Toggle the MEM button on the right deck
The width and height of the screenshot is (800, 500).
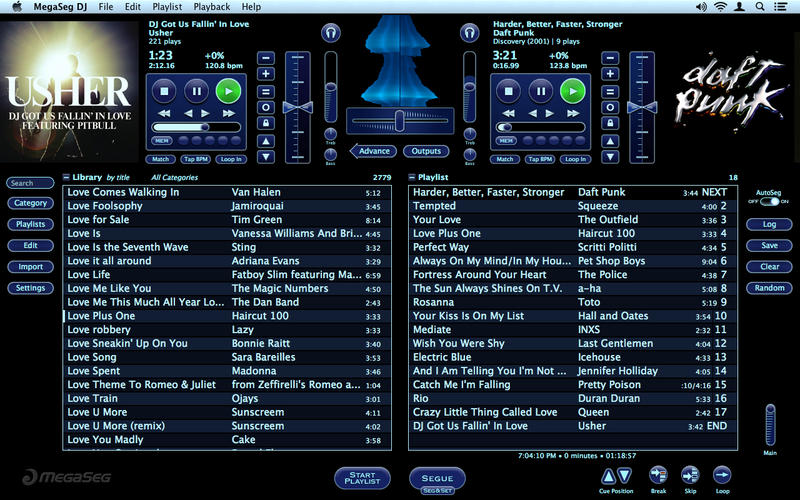[505, 141]
